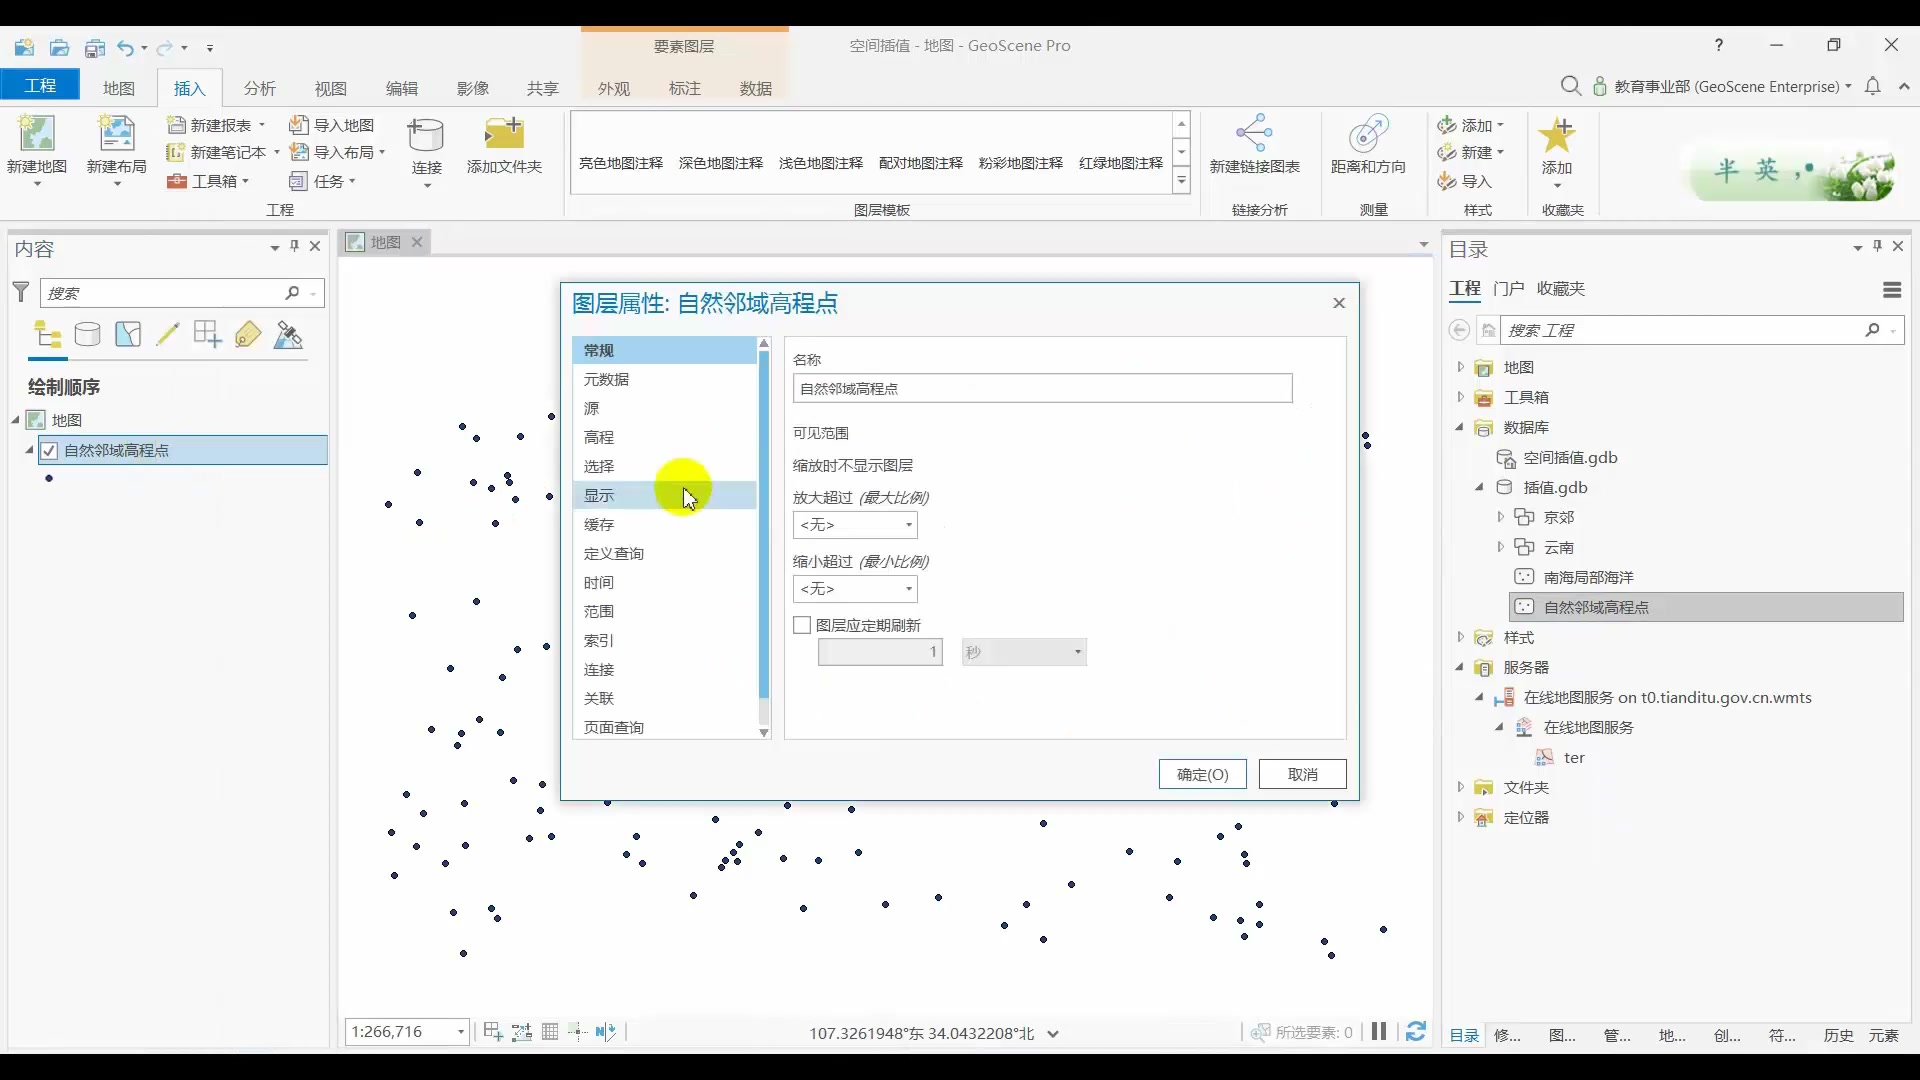
Task: Select the 显示 tab in layer properties
Action: click(x=599, y=496)
